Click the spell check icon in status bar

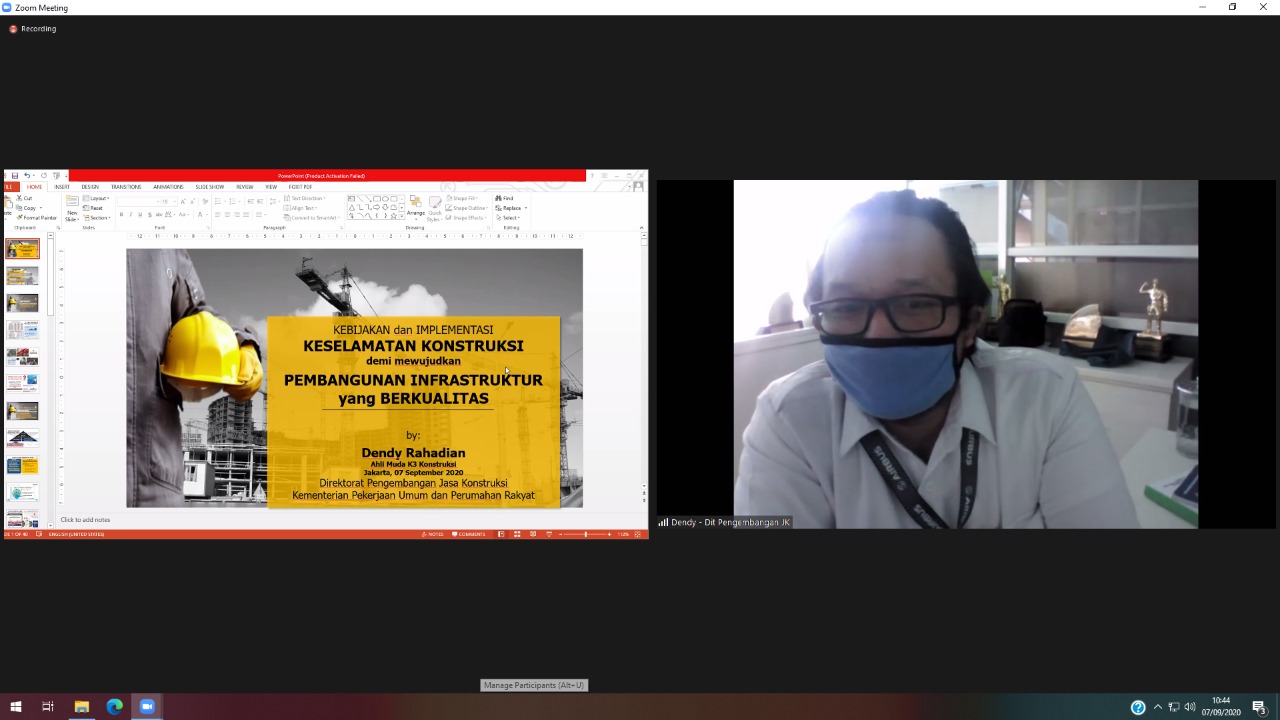point(39,534)
